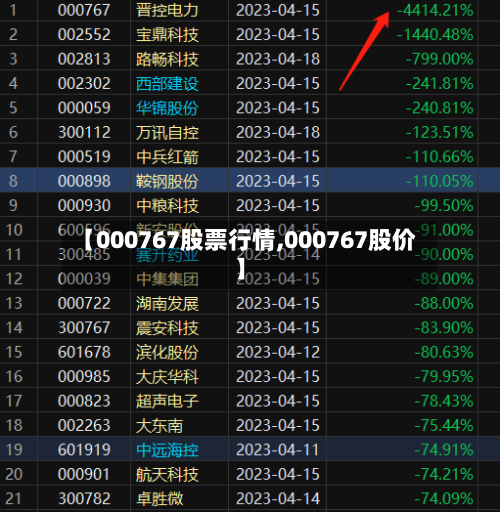Select stock code 002813
Image resolution: width=500 pixels, height=512 pixels.
click(84, 59)
